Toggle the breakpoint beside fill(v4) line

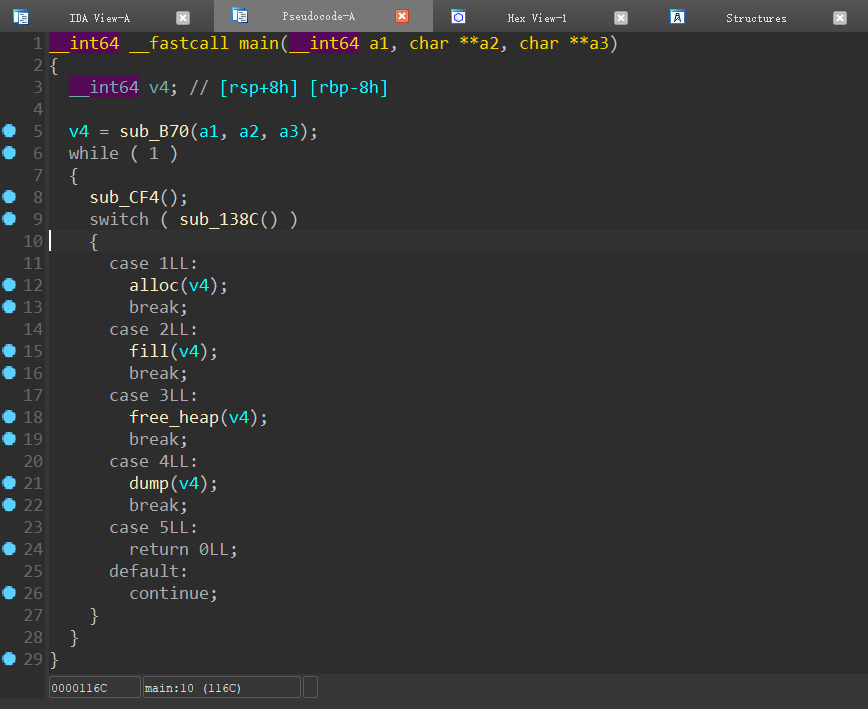tap(9, 351)
